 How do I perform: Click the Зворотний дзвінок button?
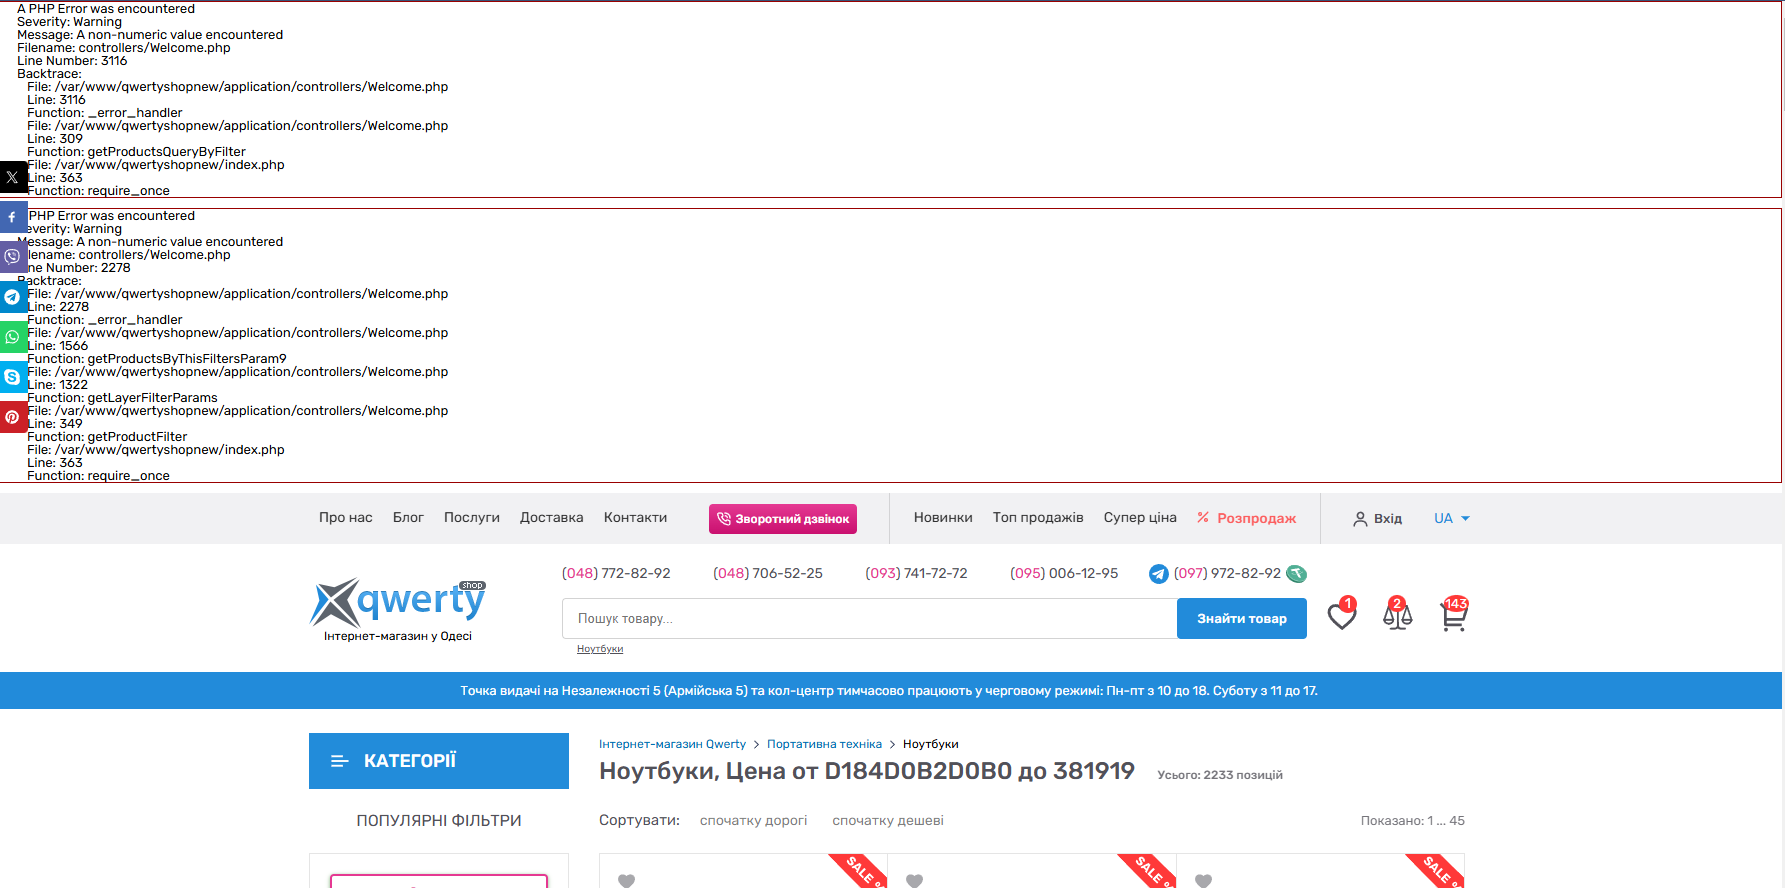coord(782,519)
